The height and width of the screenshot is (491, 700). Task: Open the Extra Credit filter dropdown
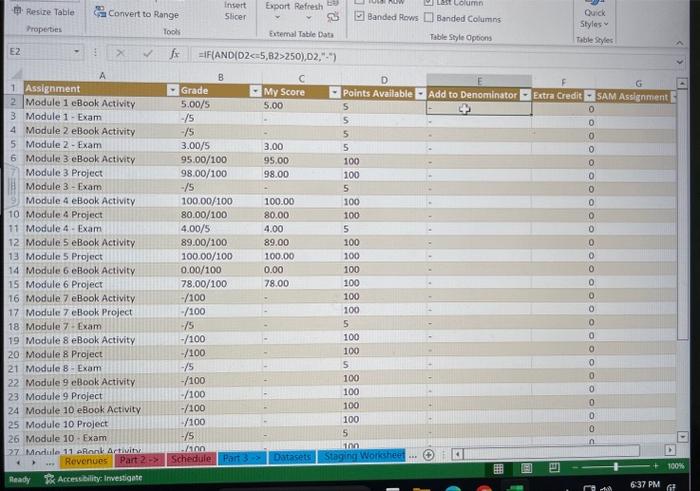pyautogui.click(x=590, y=96)
